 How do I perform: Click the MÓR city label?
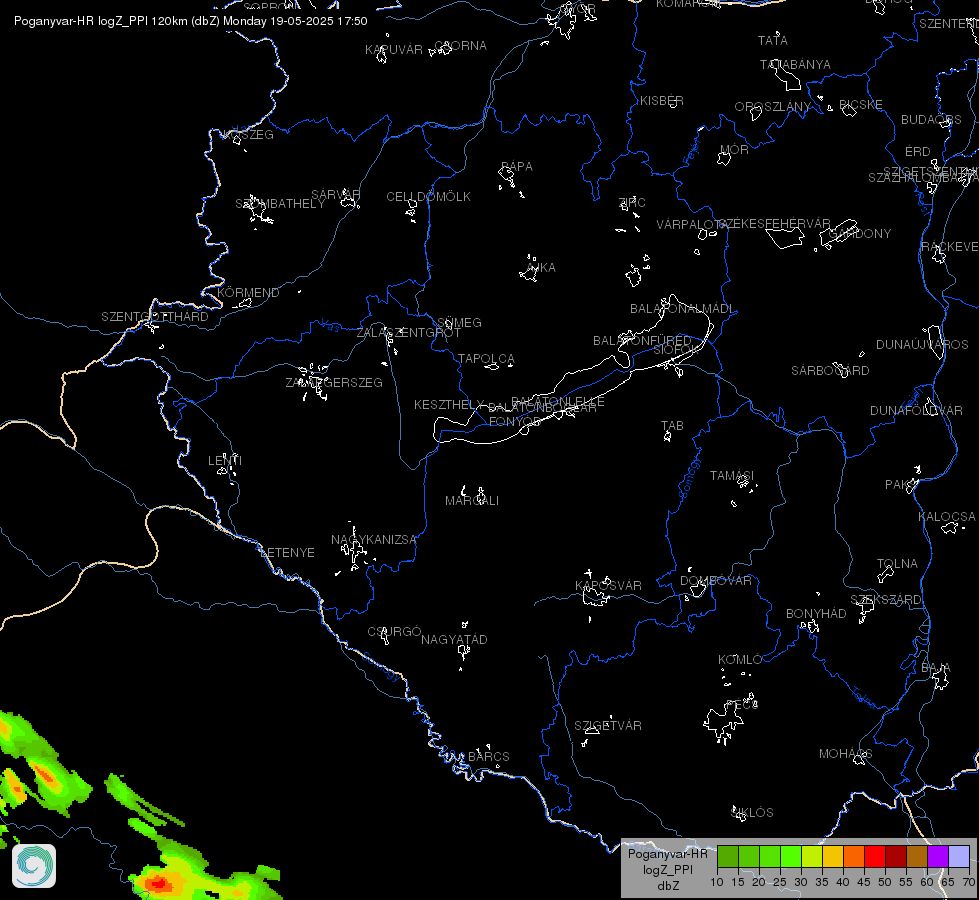[x=734, y=149]
